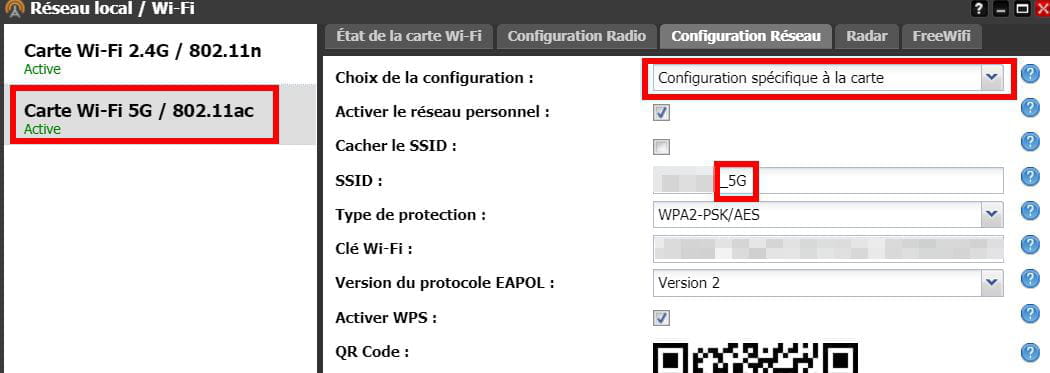This screenshot has width=1050, height=373.
Task: Show help for the SSID field
Action: (x=1030, y=176)
